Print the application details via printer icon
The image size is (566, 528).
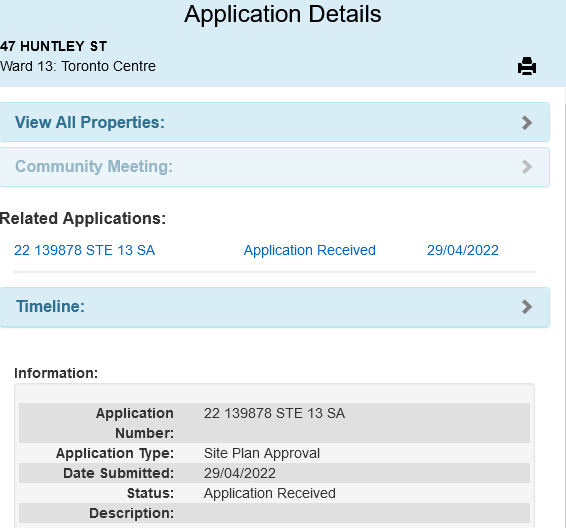[x=527, y=66]
